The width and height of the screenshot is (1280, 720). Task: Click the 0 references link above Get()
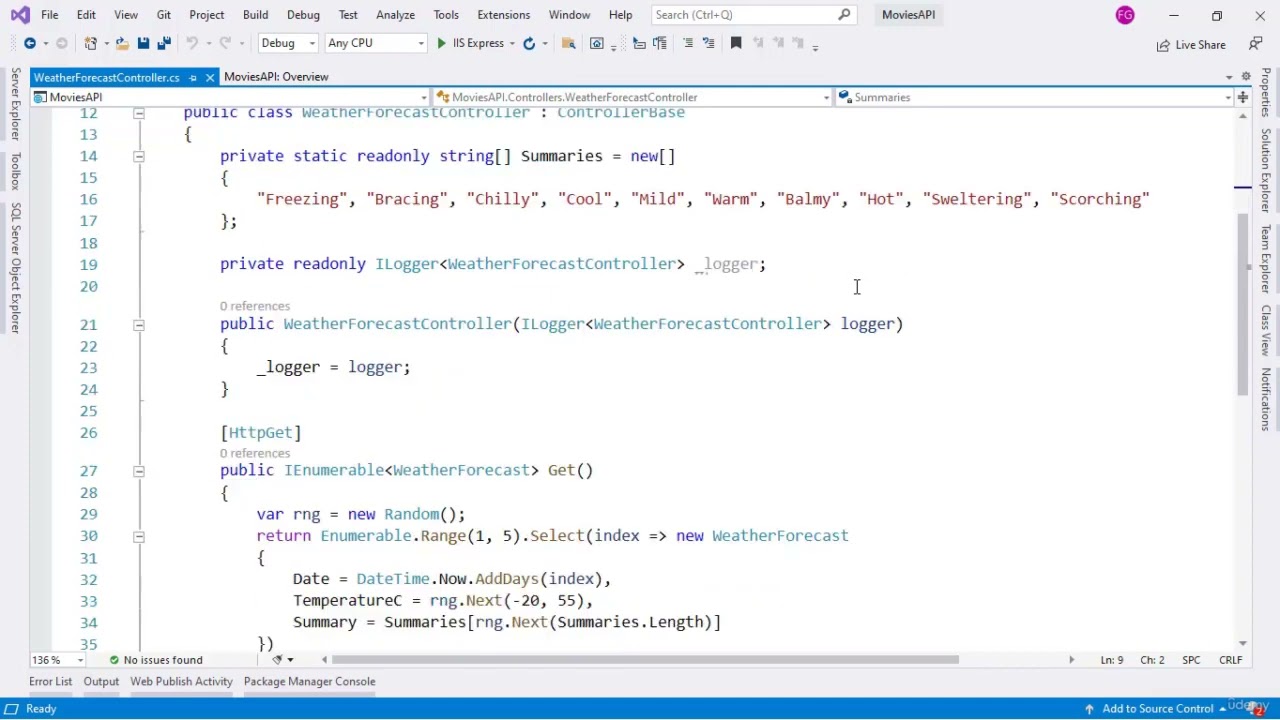coord(255,453)
